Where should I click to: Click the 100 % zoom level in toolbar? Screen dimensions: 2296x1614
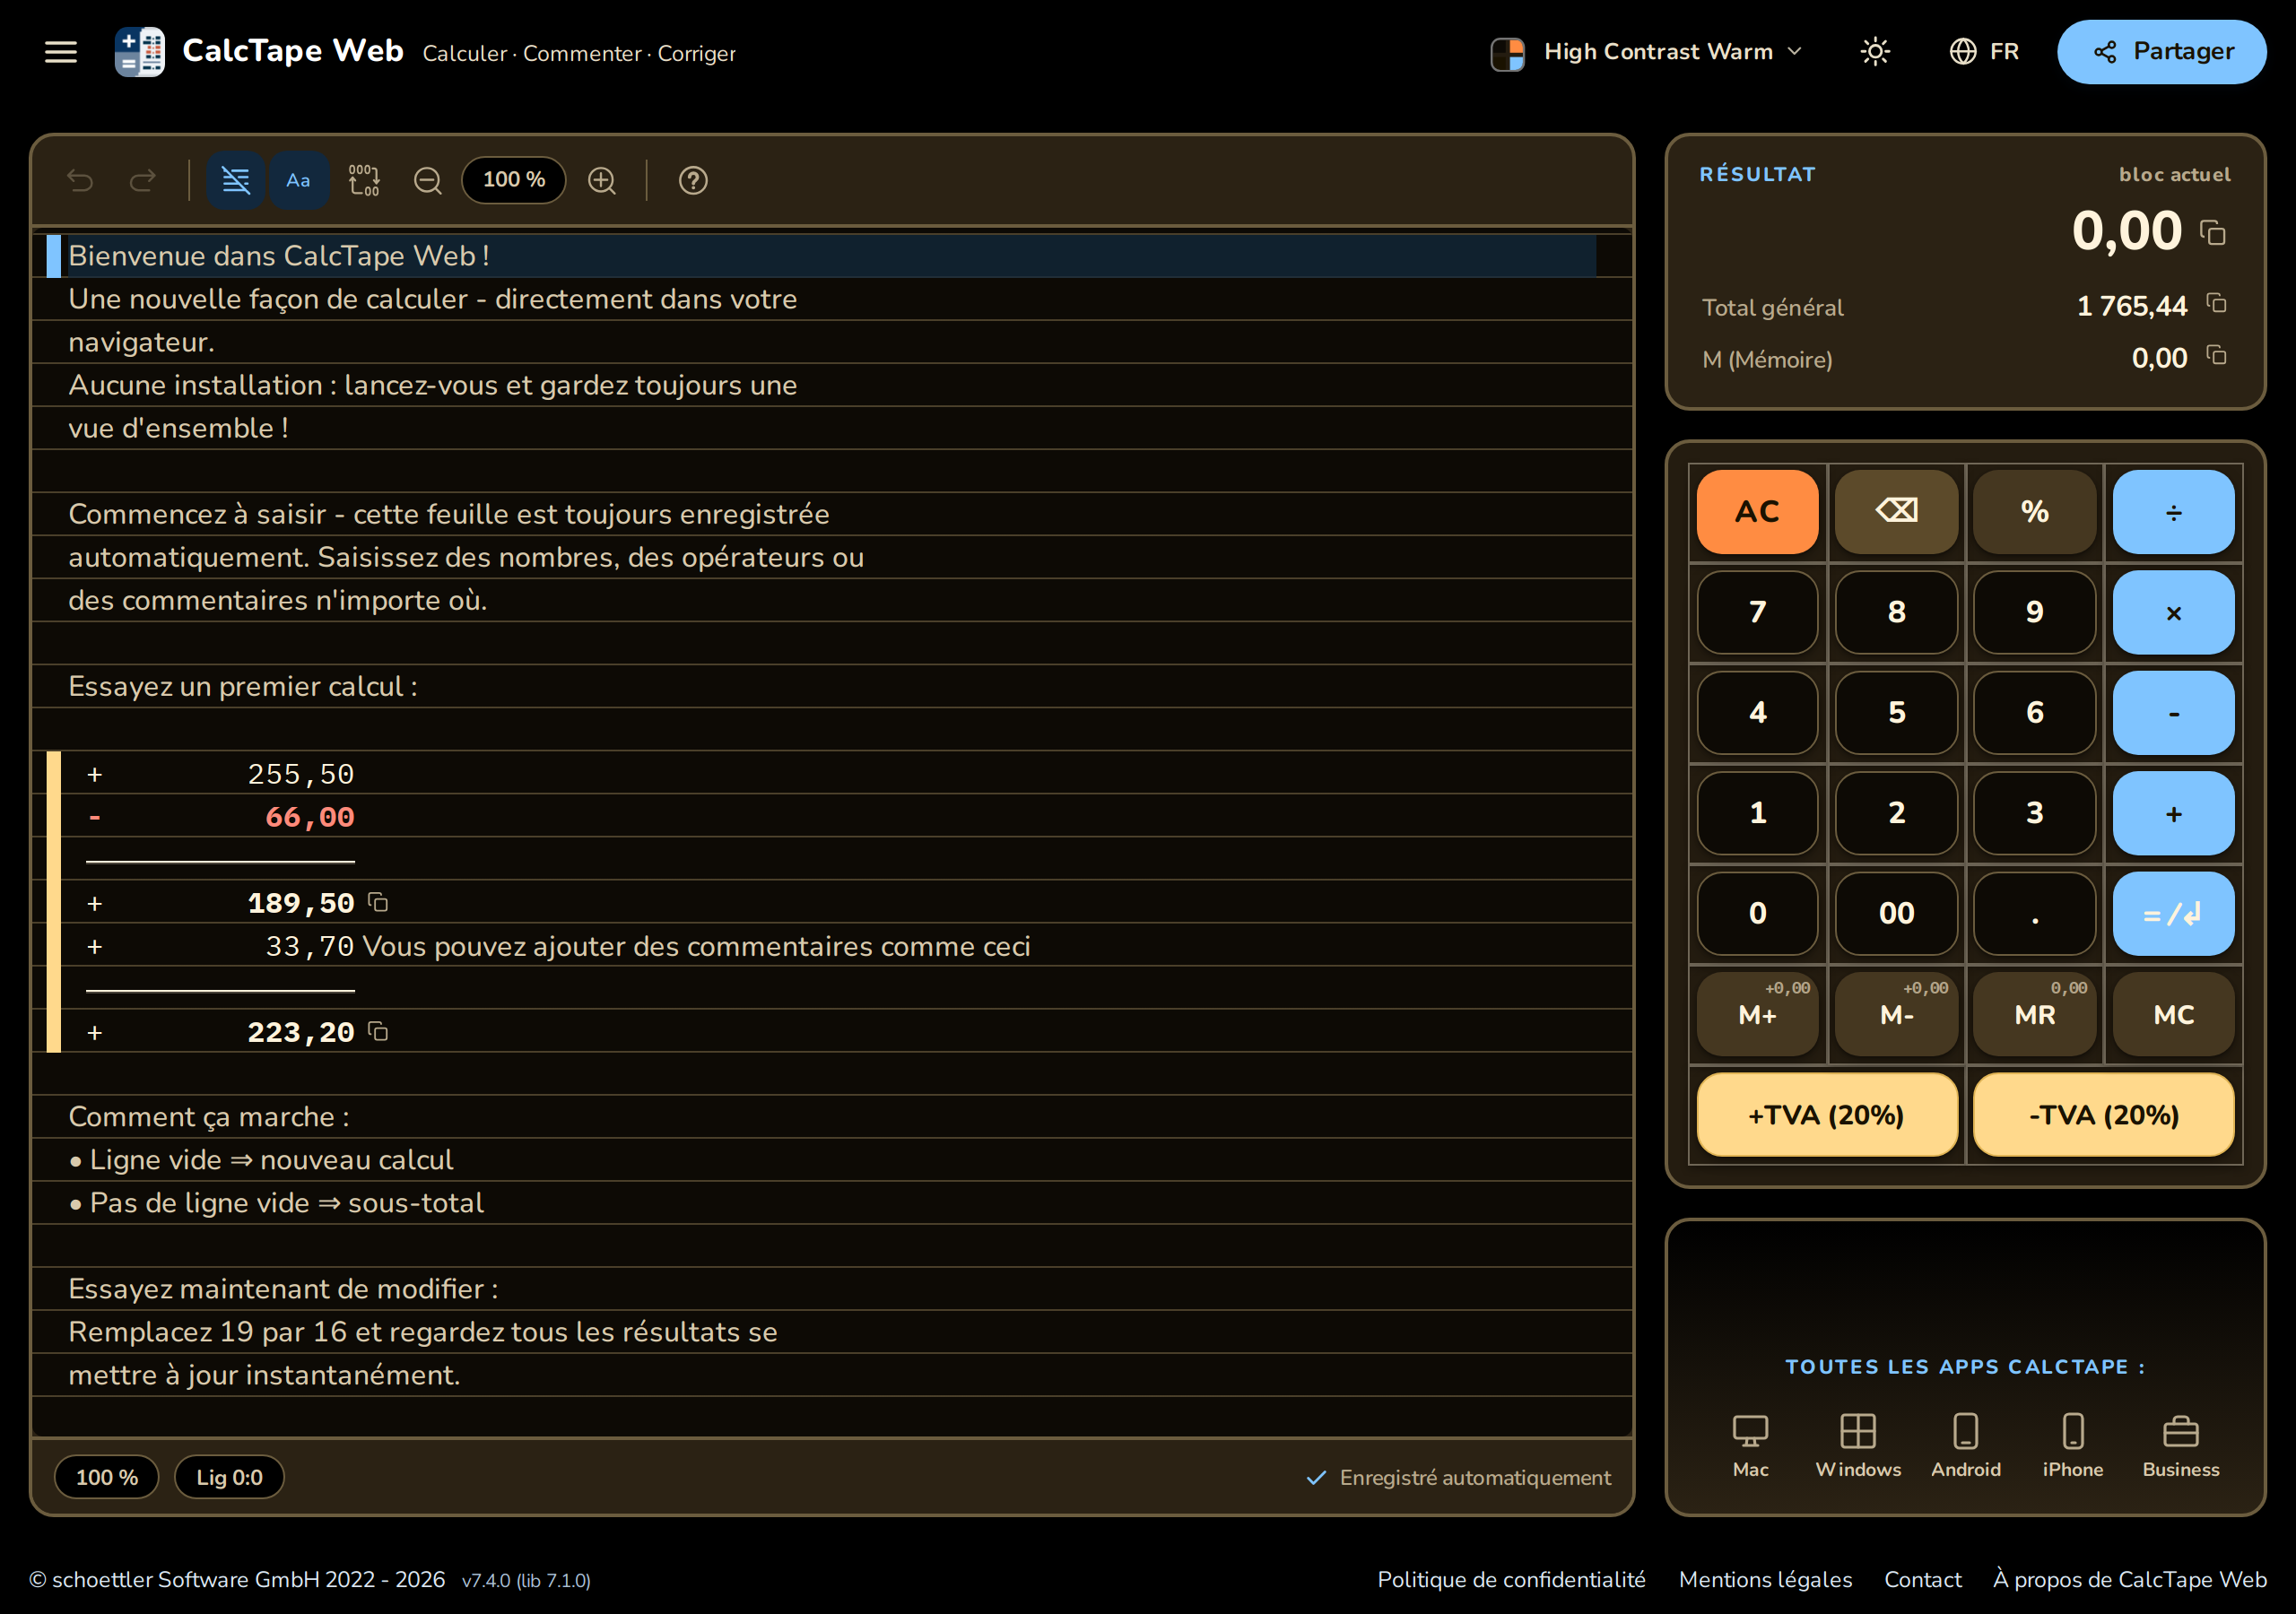point(514,180)
